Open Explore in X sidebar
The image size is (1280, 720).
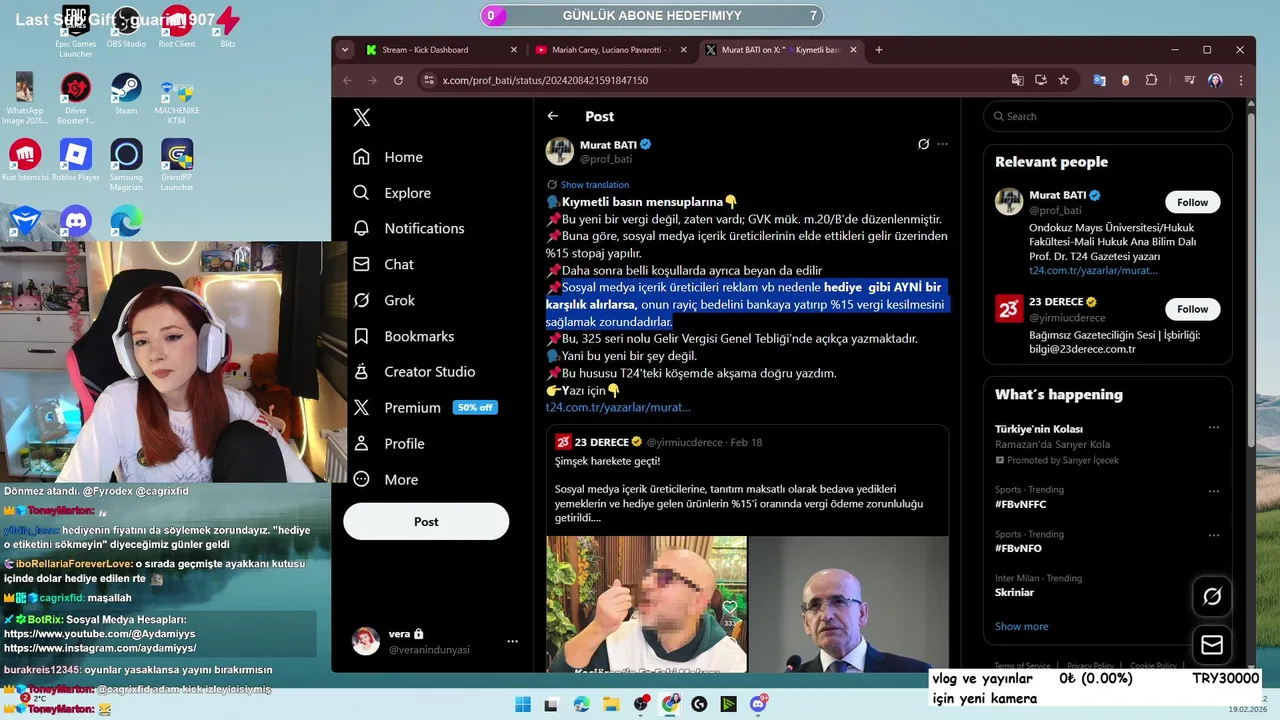392,193
